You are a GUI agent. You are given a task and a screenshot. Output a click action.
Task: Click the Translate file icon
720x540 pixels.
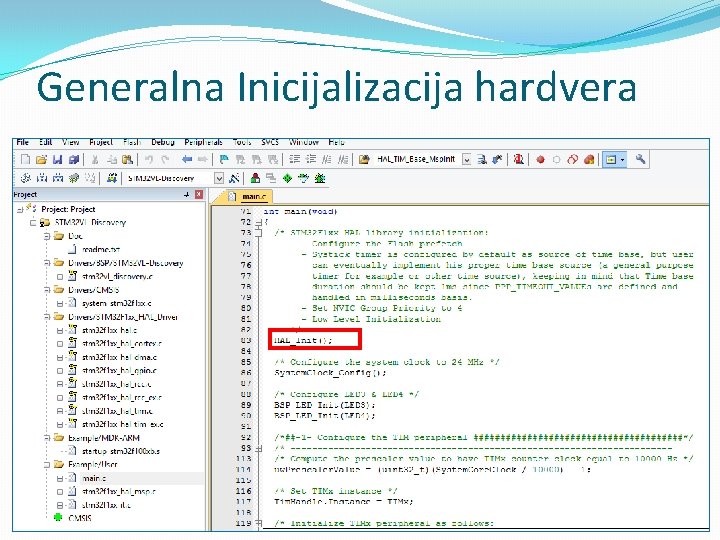(x=26, y=178)
